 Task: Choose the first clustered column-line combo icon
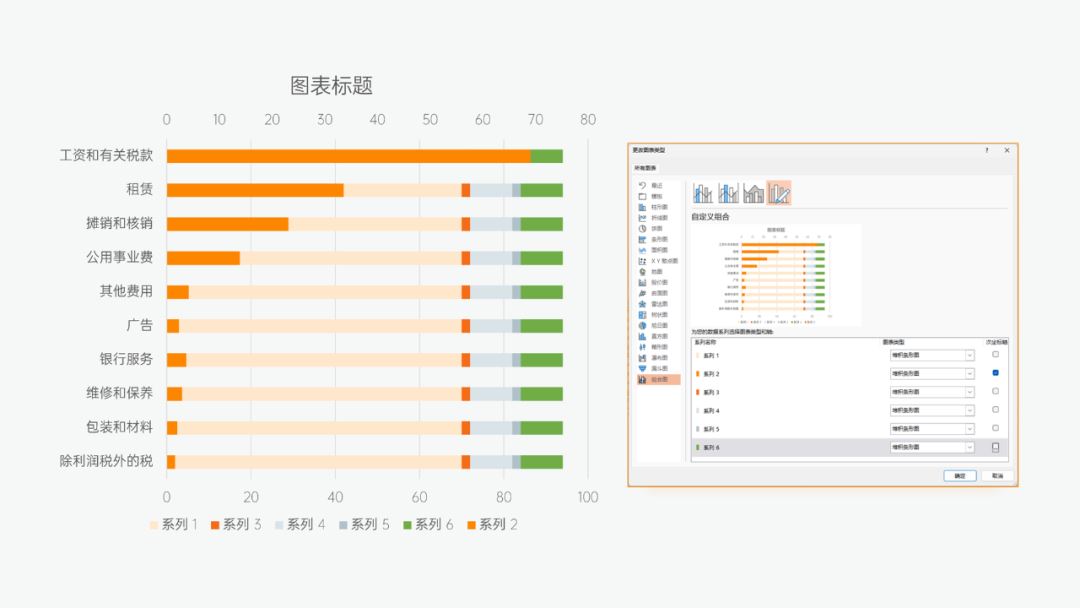pyautogui.click(x=704, y=193)
